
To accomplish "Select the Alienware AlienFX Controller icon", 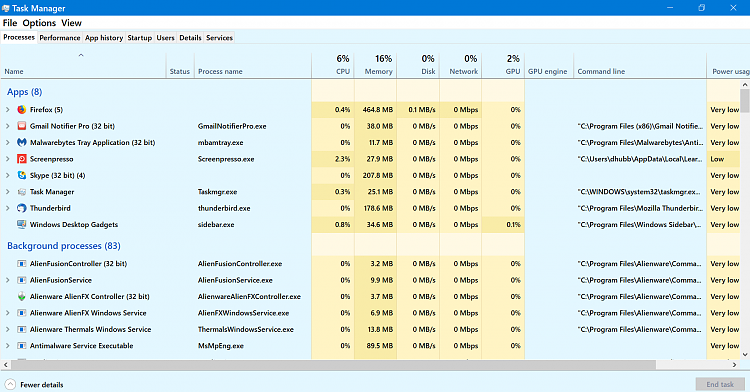I will point(22,296).
